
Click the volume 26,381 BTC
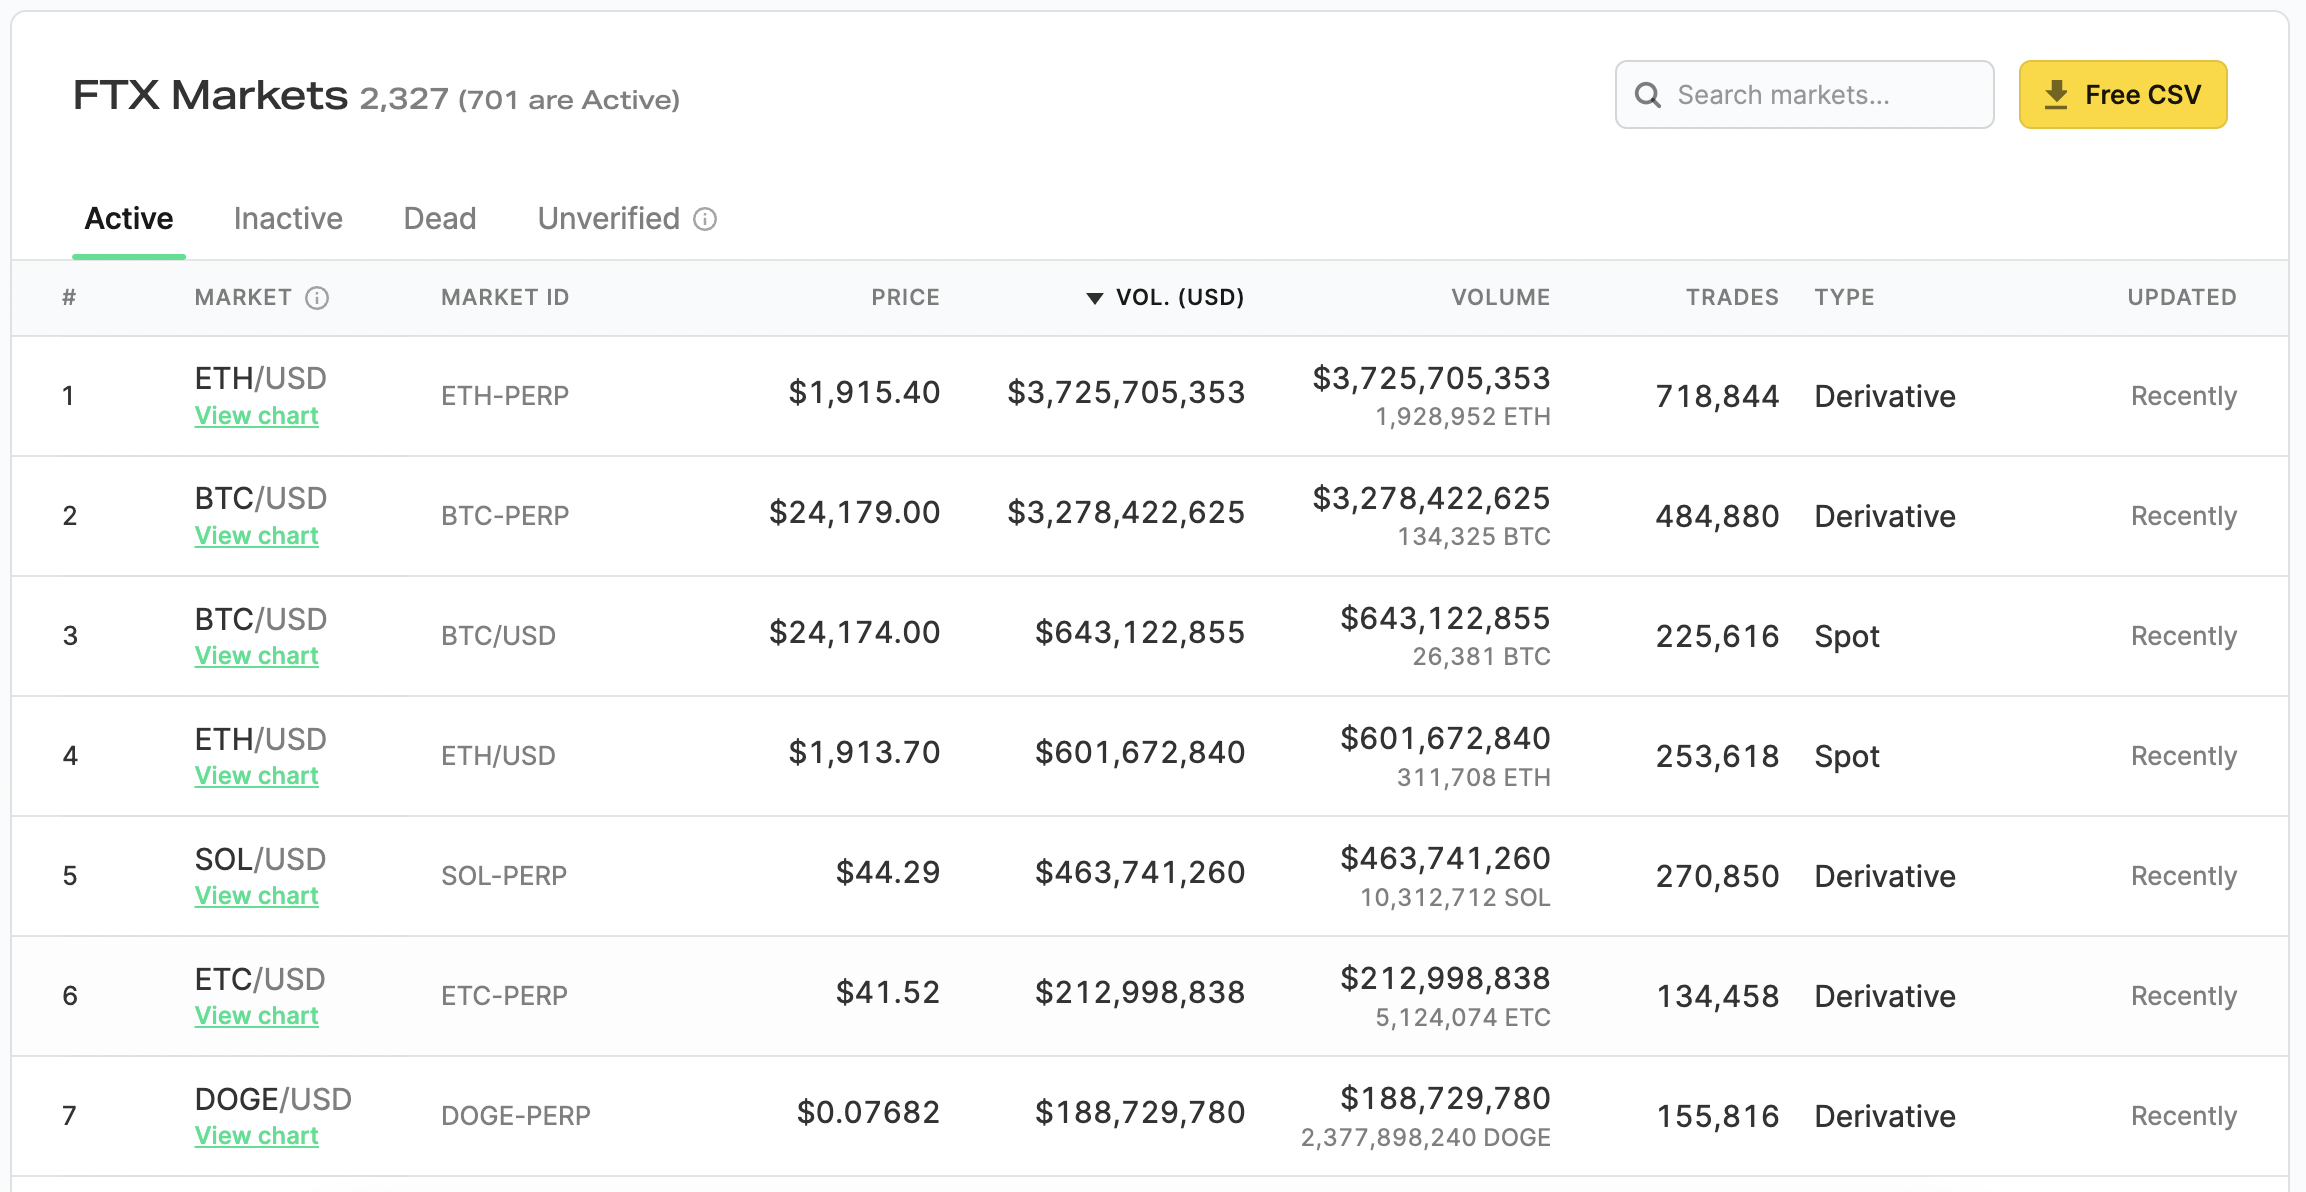(x=1481, y=657)
